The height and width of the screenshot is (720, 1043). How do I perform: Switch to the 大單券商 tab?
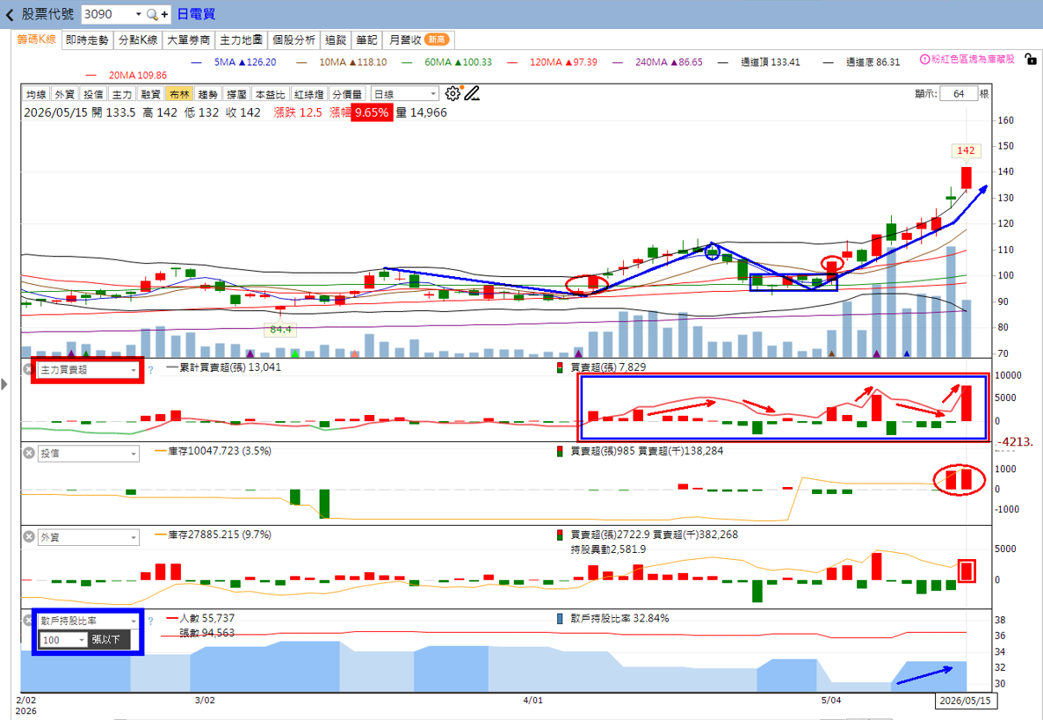pyautogui.click(x=188, y=40)
